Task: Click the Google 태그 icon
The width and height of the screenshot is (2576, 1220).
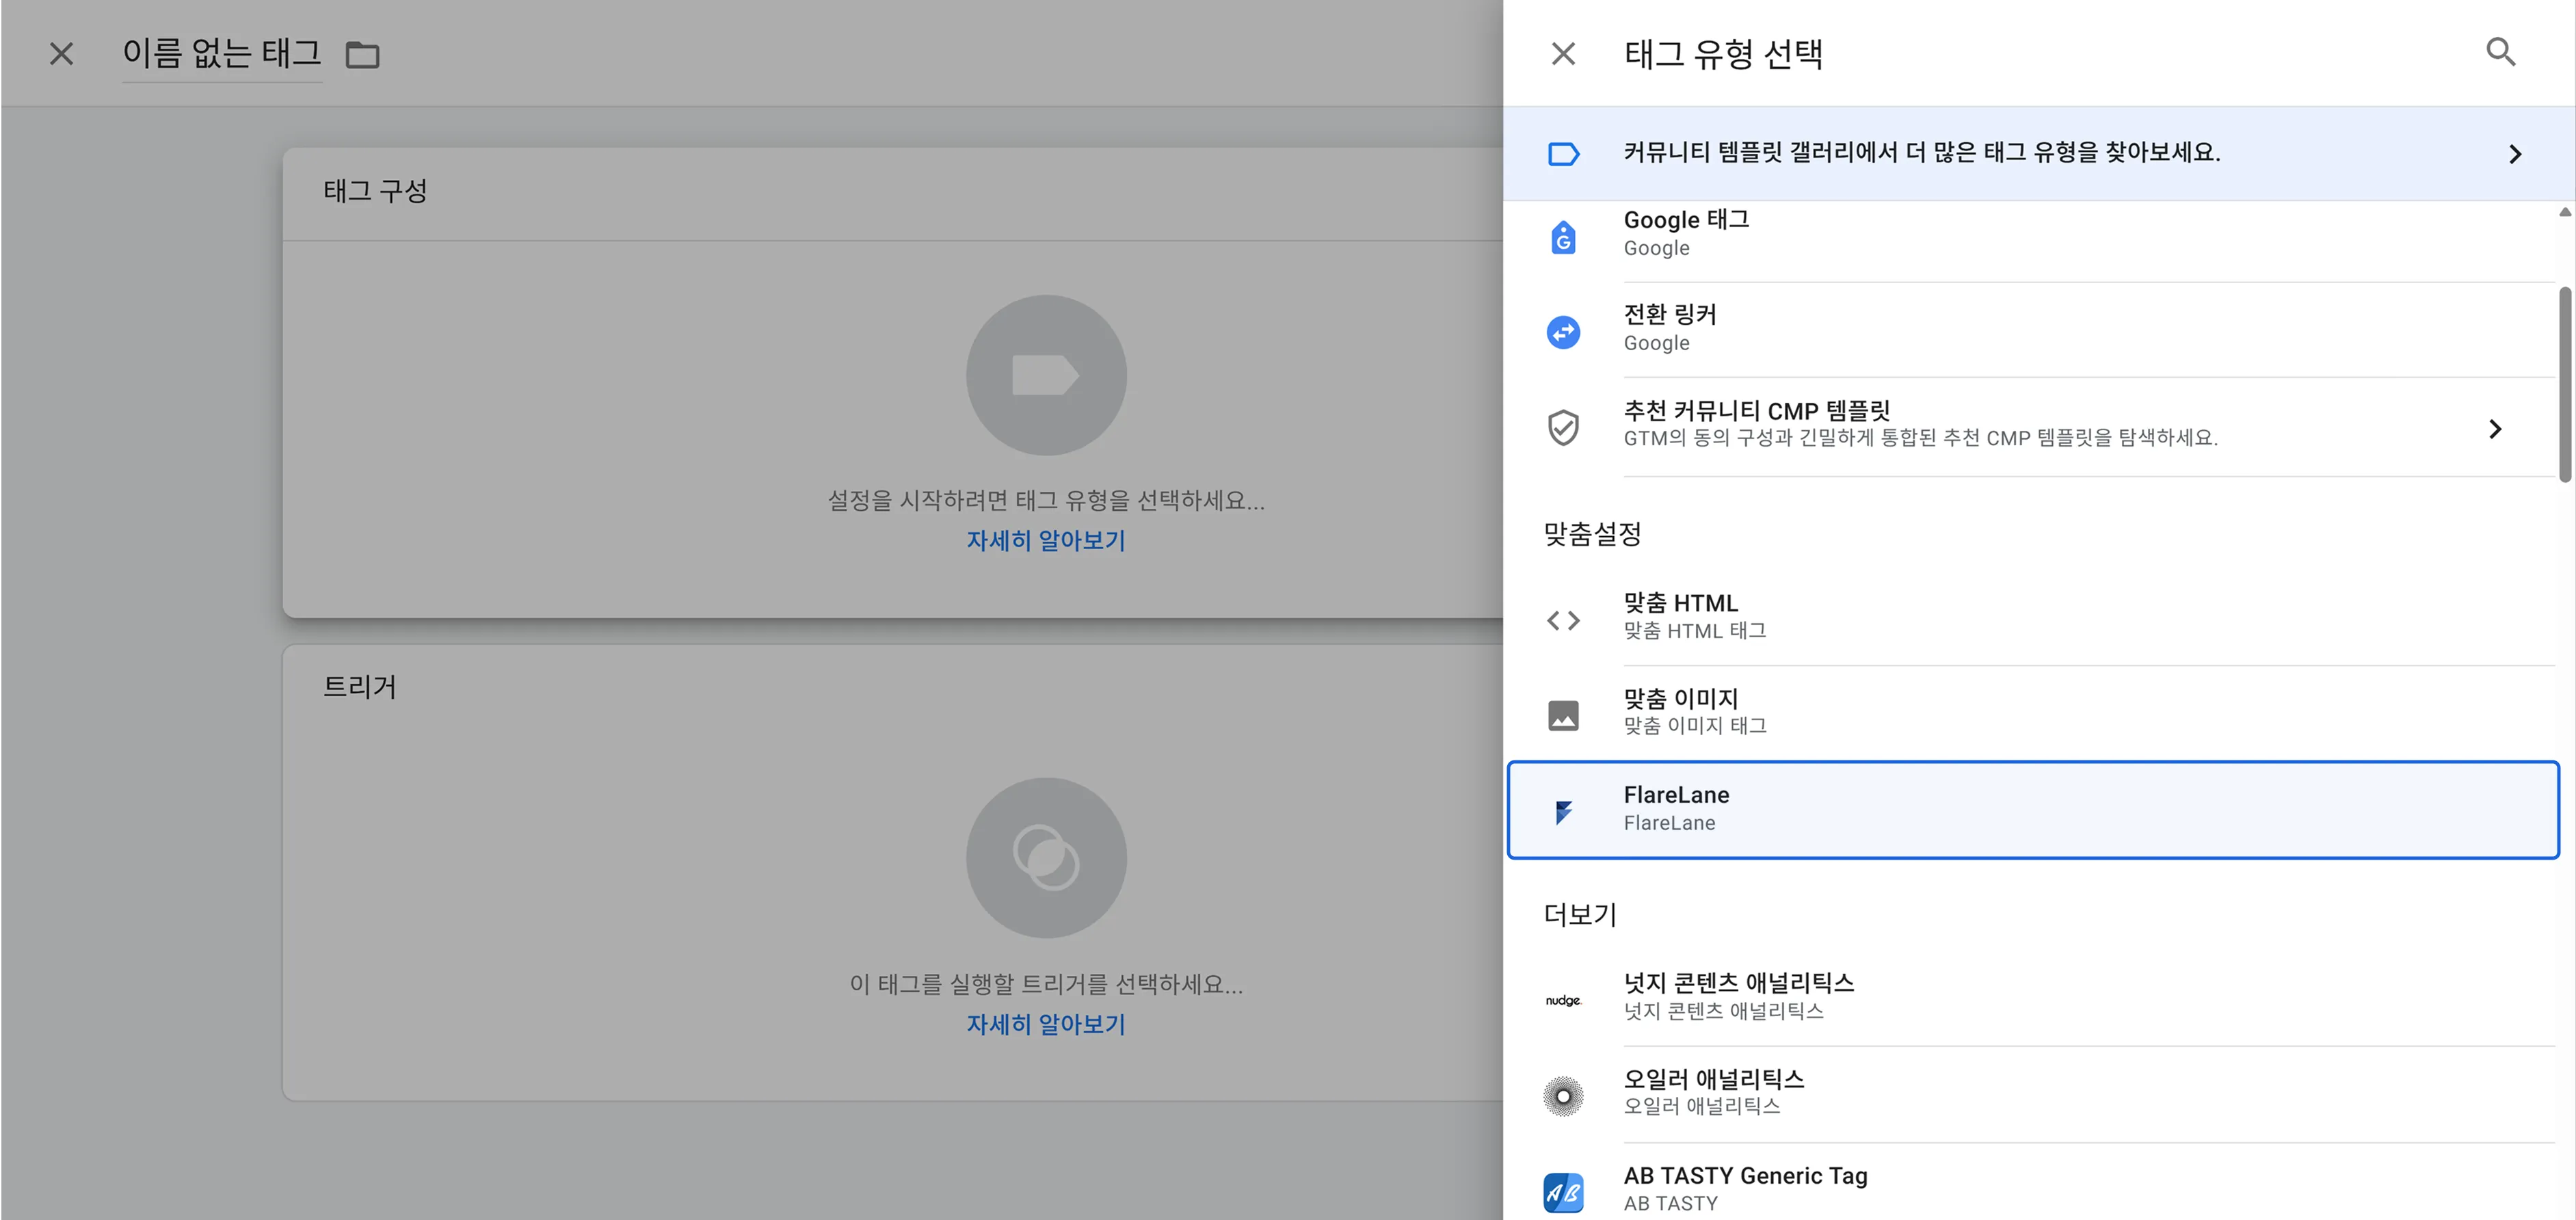Action: [1563, 238]
